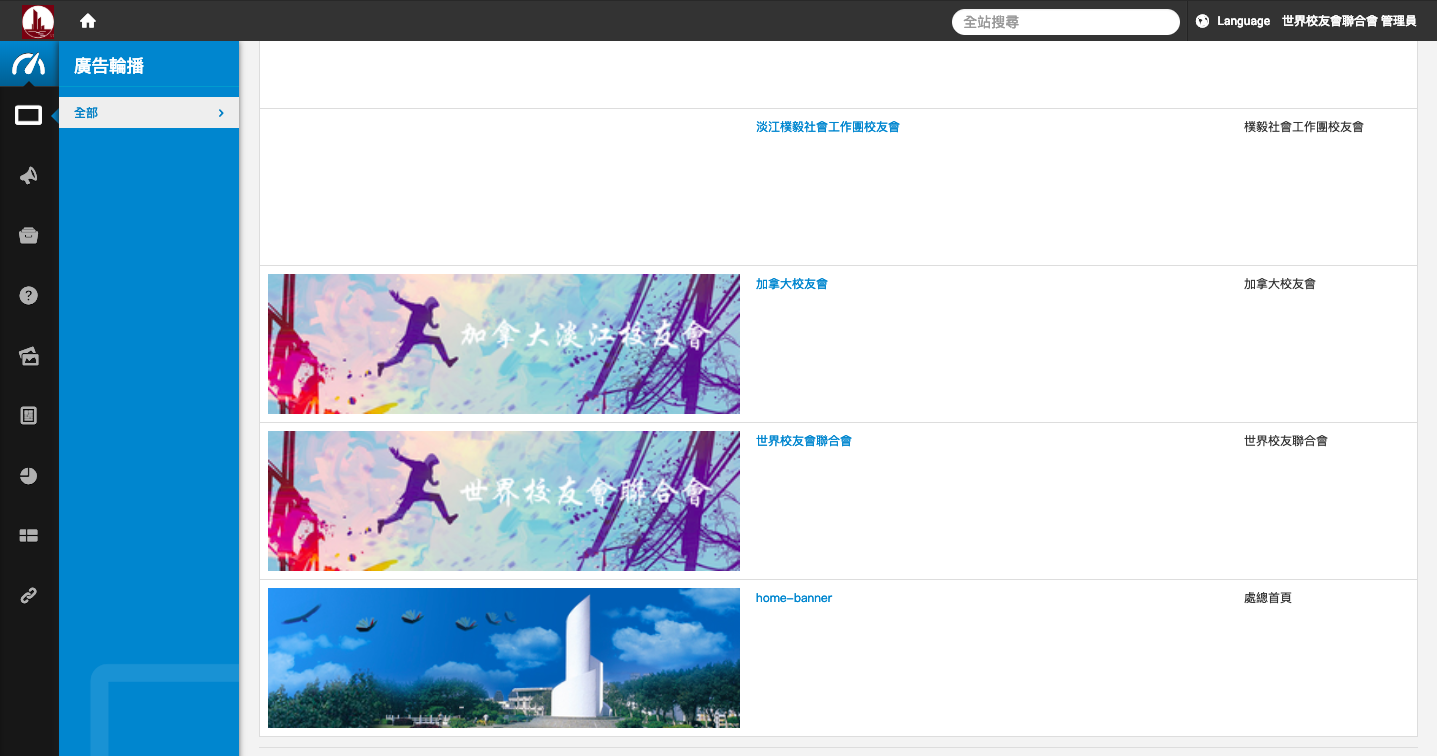Open the announcements megaphone icon
This screenshot has height=756, width=1437.
point(29,176)
